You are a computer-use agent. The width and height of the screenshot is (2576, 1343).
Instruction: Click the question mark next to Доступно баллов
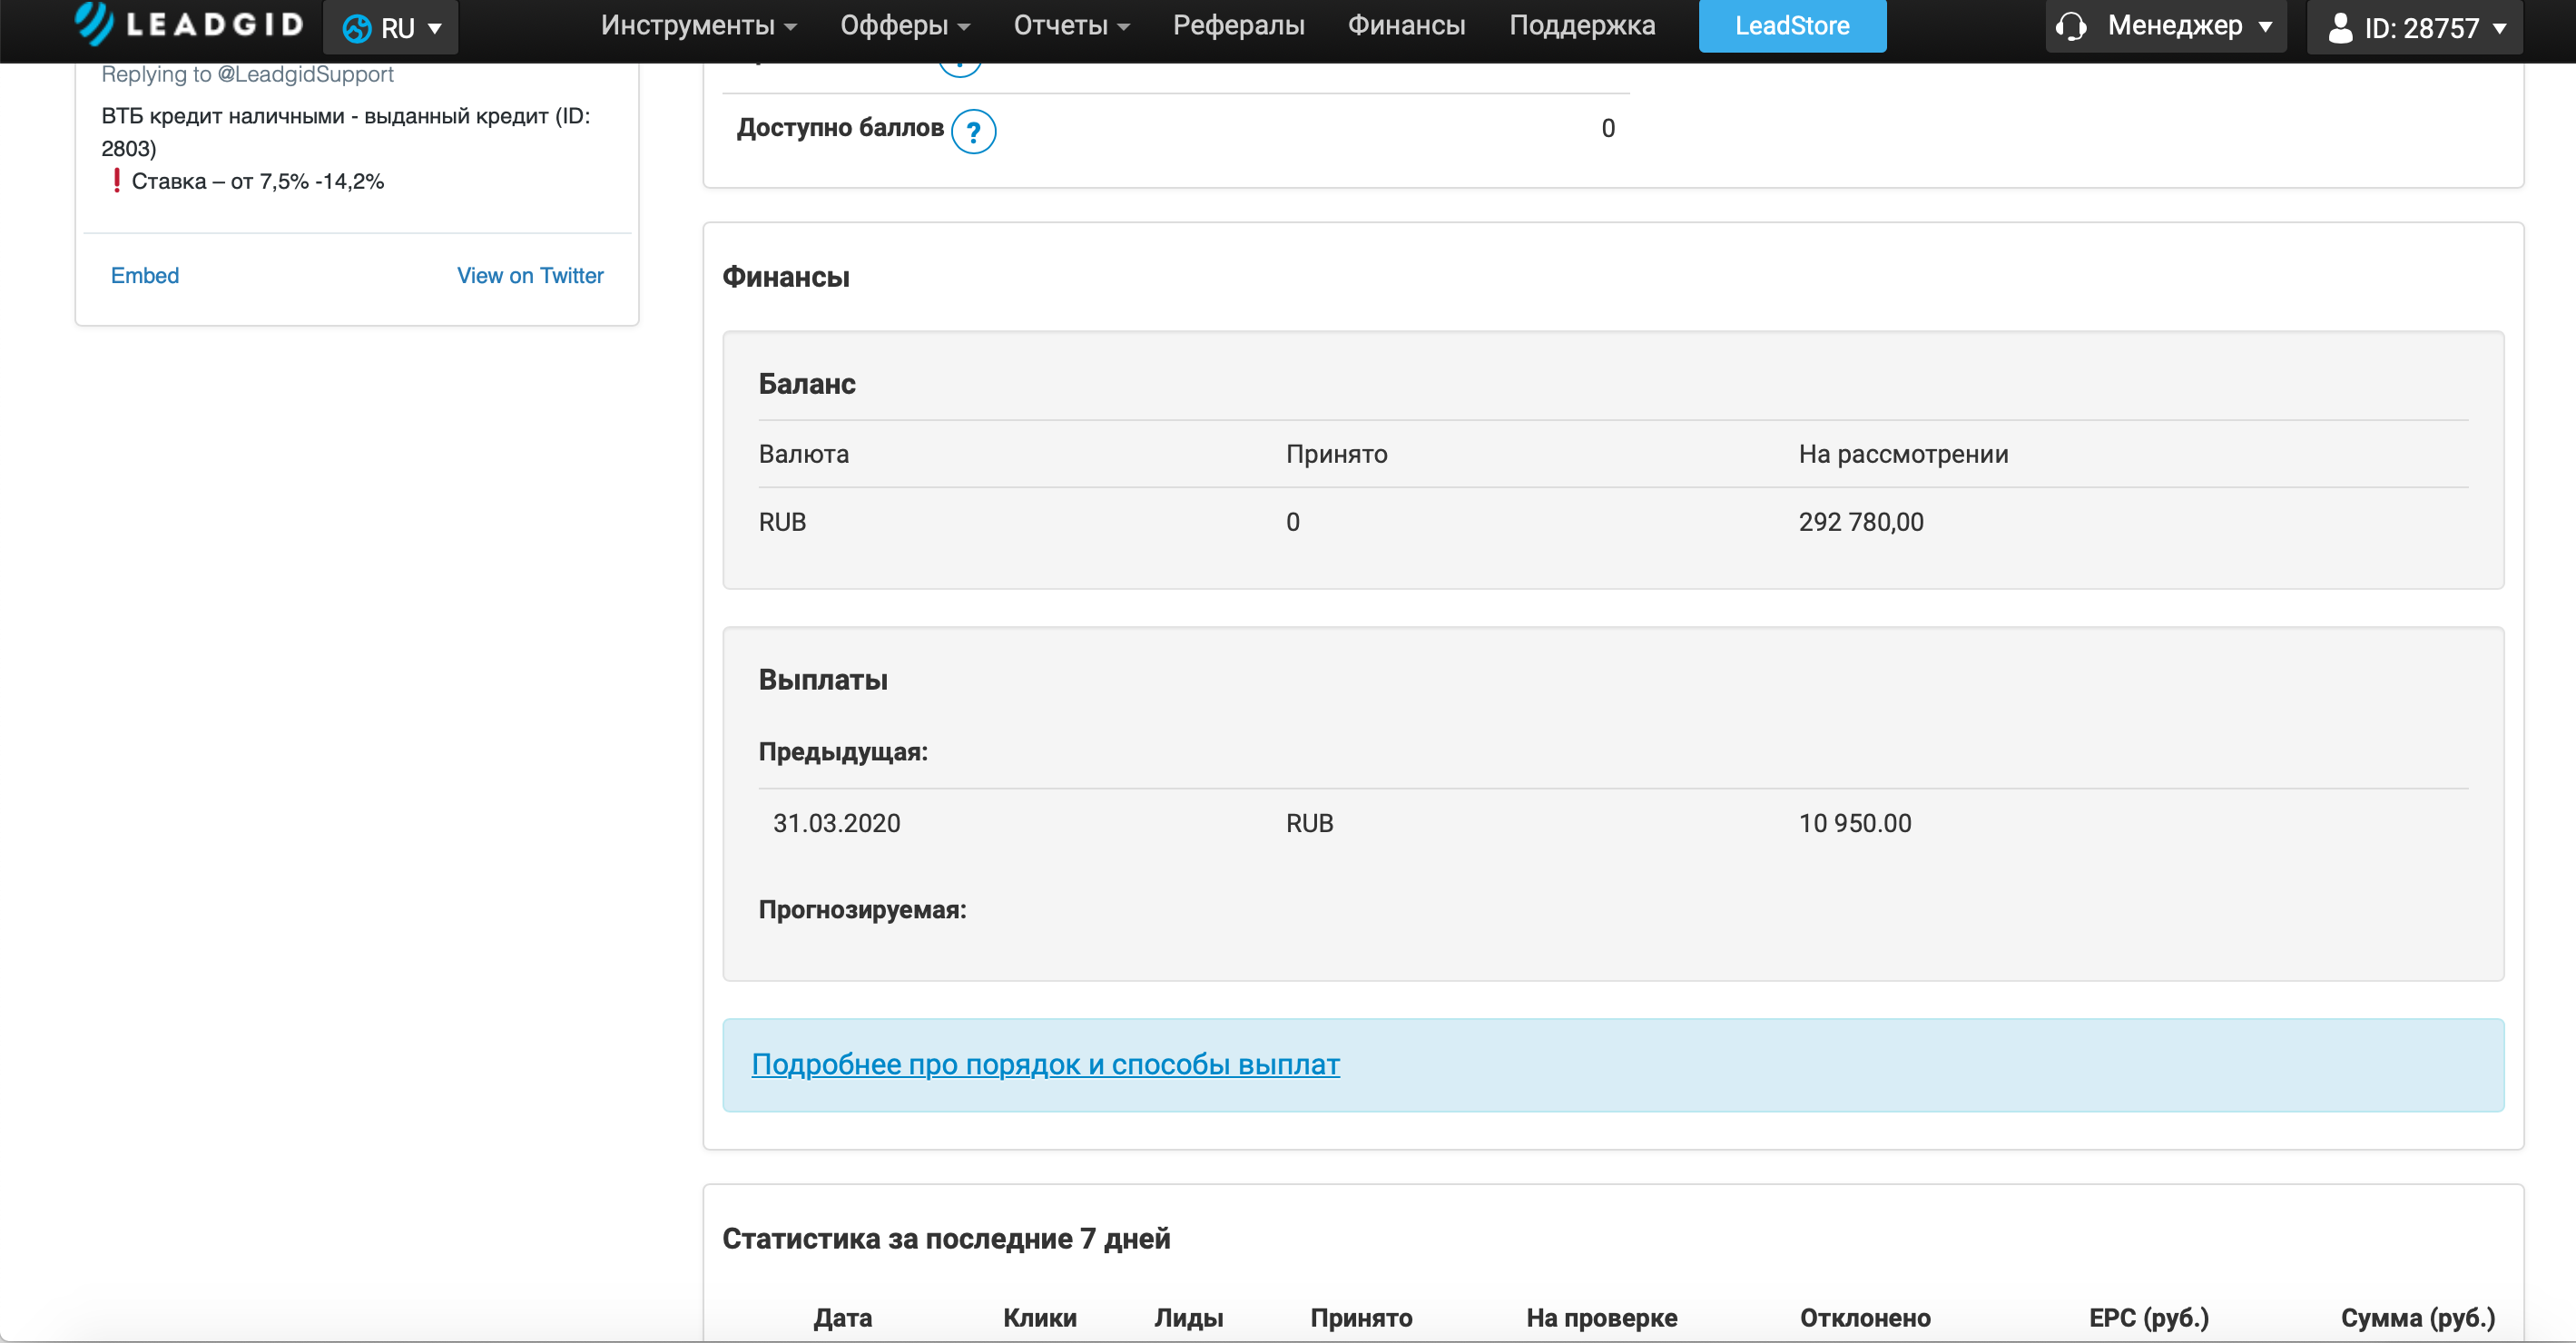972,131
